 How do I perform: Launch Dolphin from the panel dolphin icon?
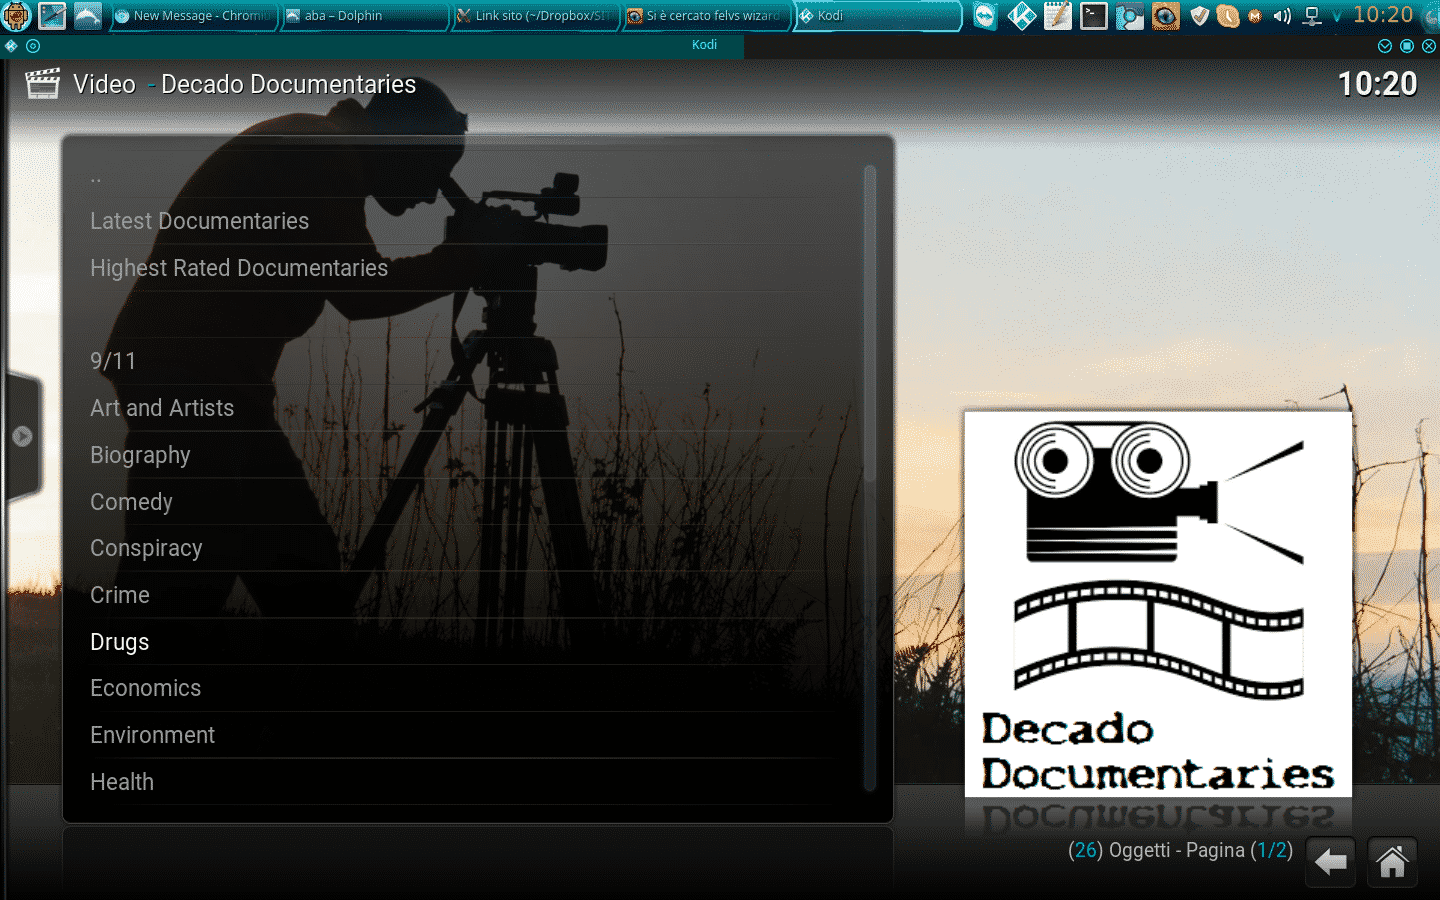tap(88, 15)
